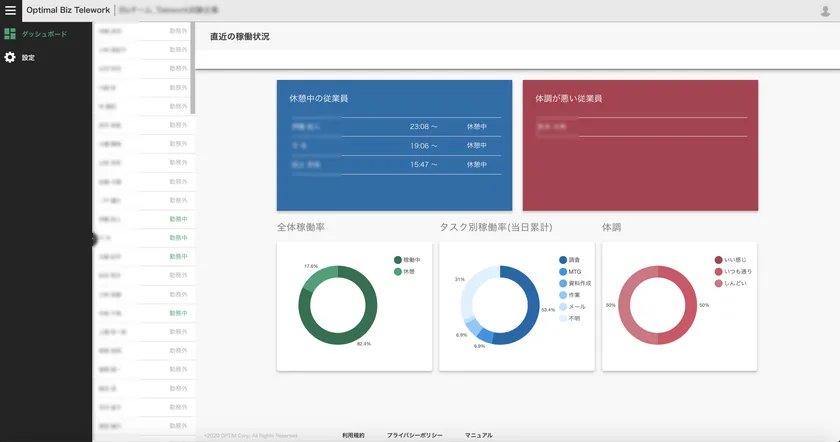
Task: Toggle the 休憩 legend swatch
Action: 397,271
